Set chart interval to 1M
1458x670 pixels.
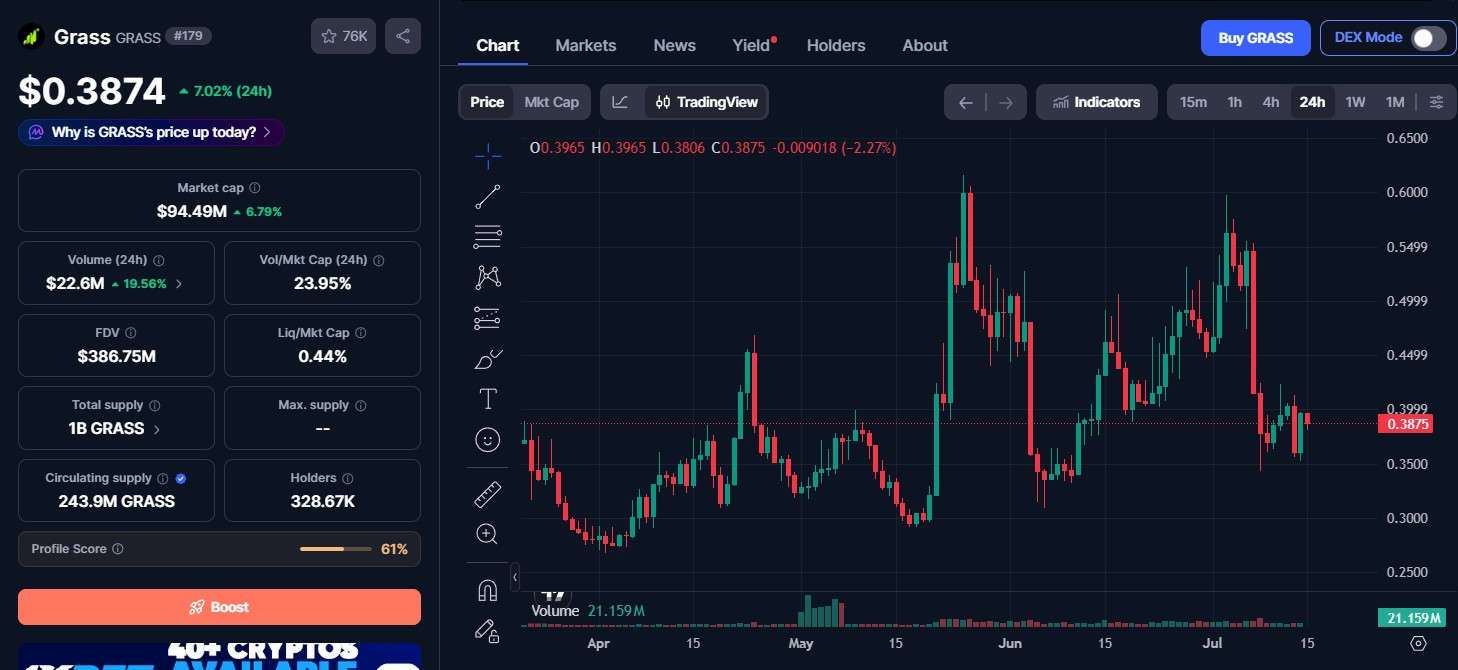[1395, 102]
